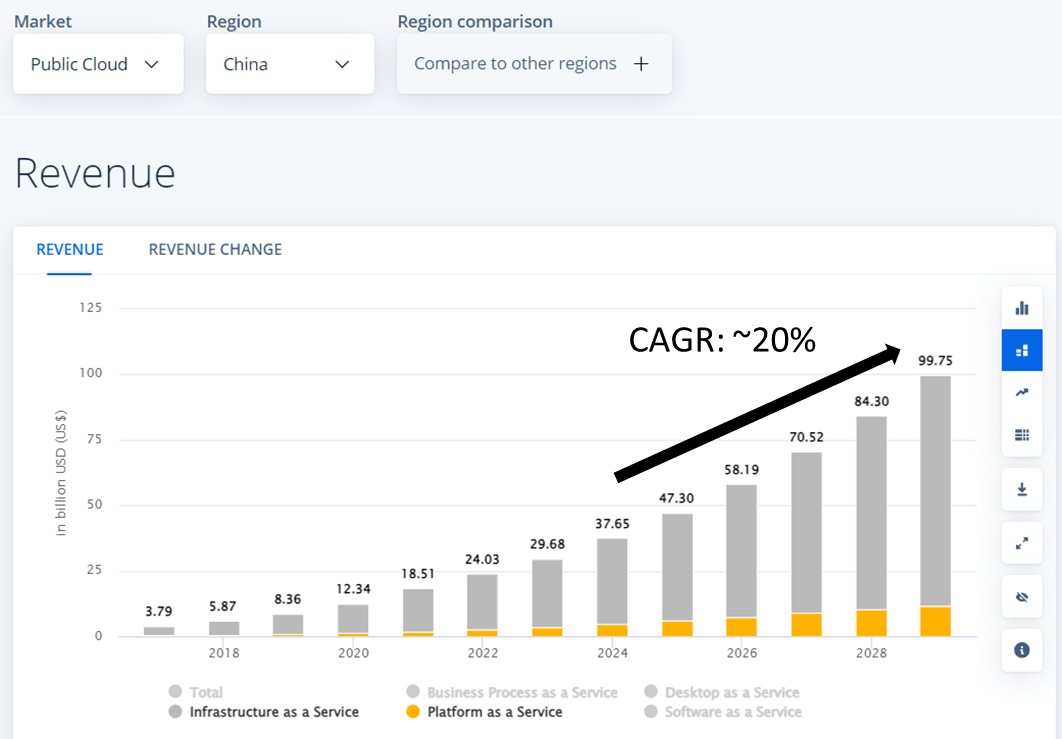Open the China region dropdown
This screenshot has width=1062, height=739.
(x=289, y=64)
